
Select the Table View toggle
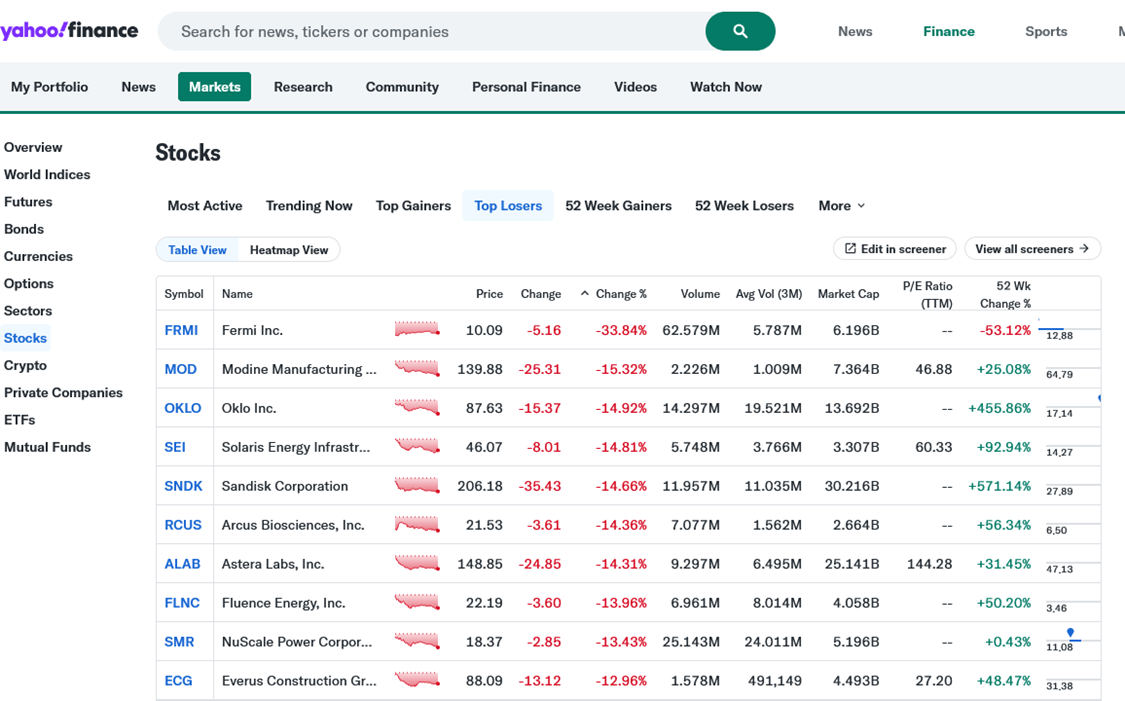197,250
